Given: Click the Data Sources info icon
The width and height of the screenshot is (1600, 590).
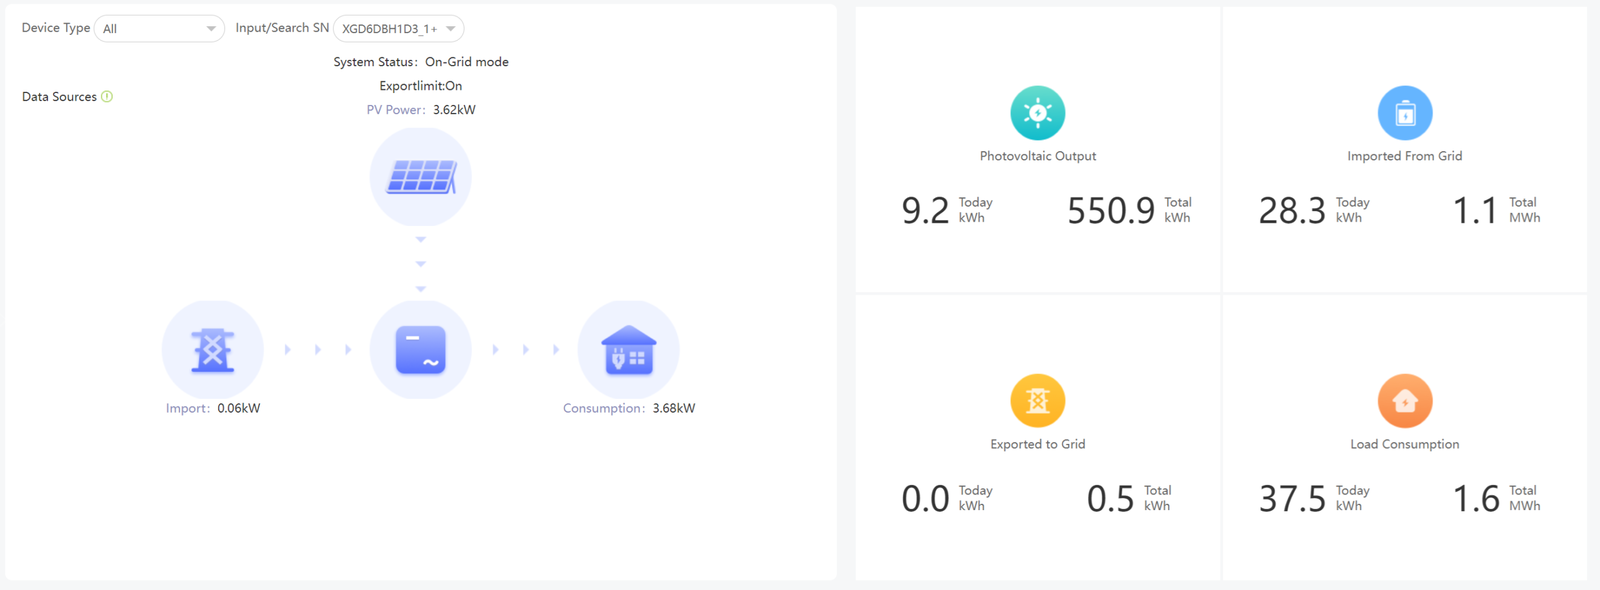Looking at the screenshot, I should click(x=107, y=97).
